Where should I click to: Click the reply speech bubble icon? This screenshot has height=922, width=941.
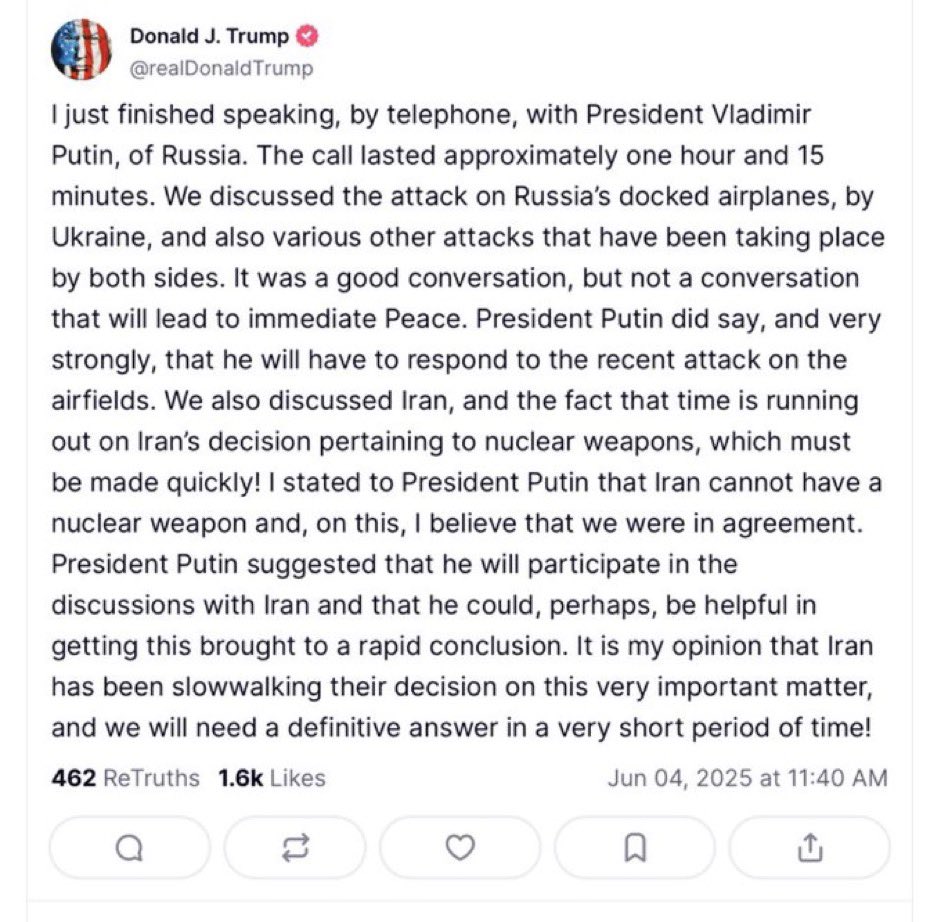129,848
